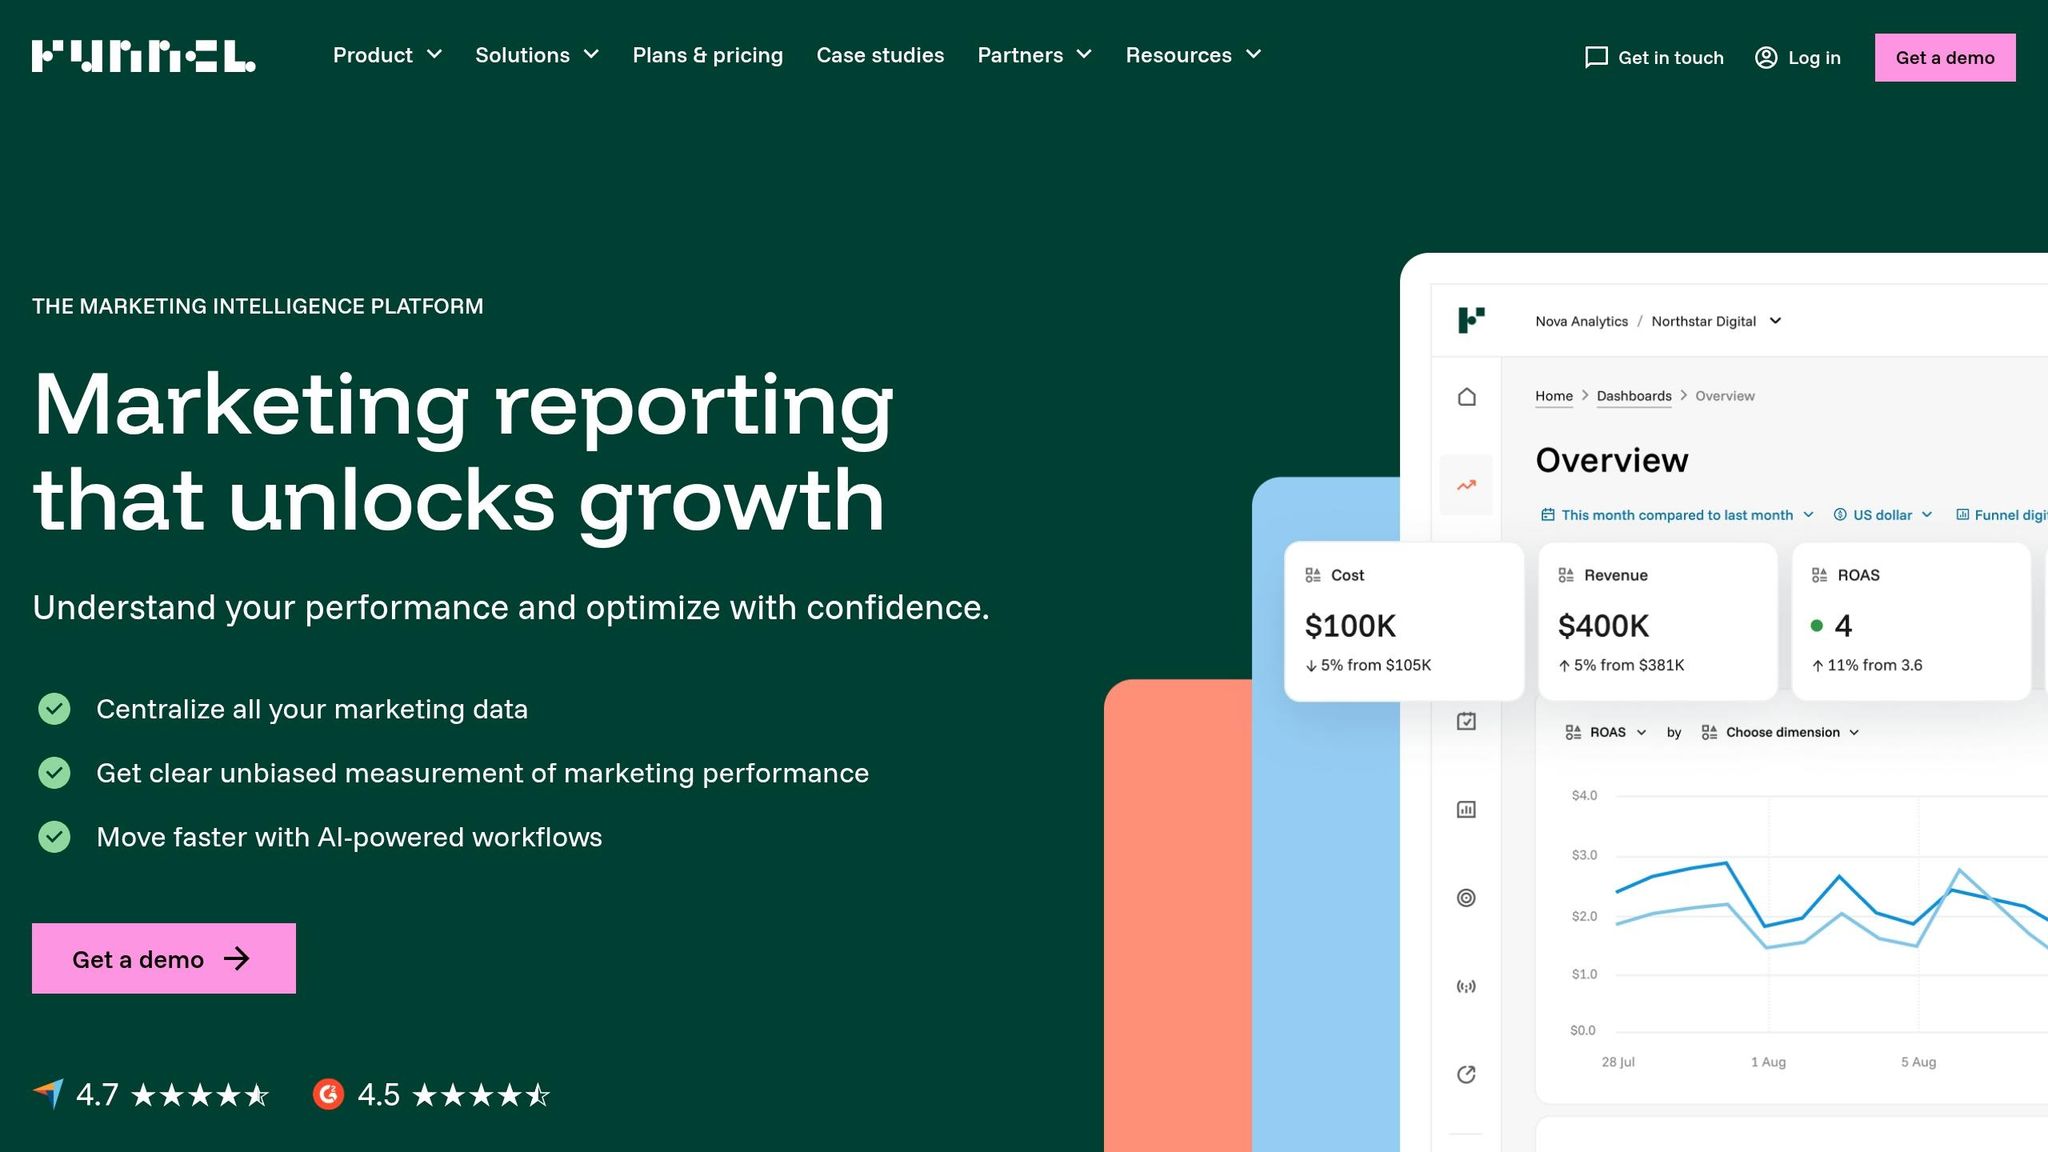2048x1152 pixels.
Task: Click the circular share icon in sidebar
Action: point(1466,1075)
